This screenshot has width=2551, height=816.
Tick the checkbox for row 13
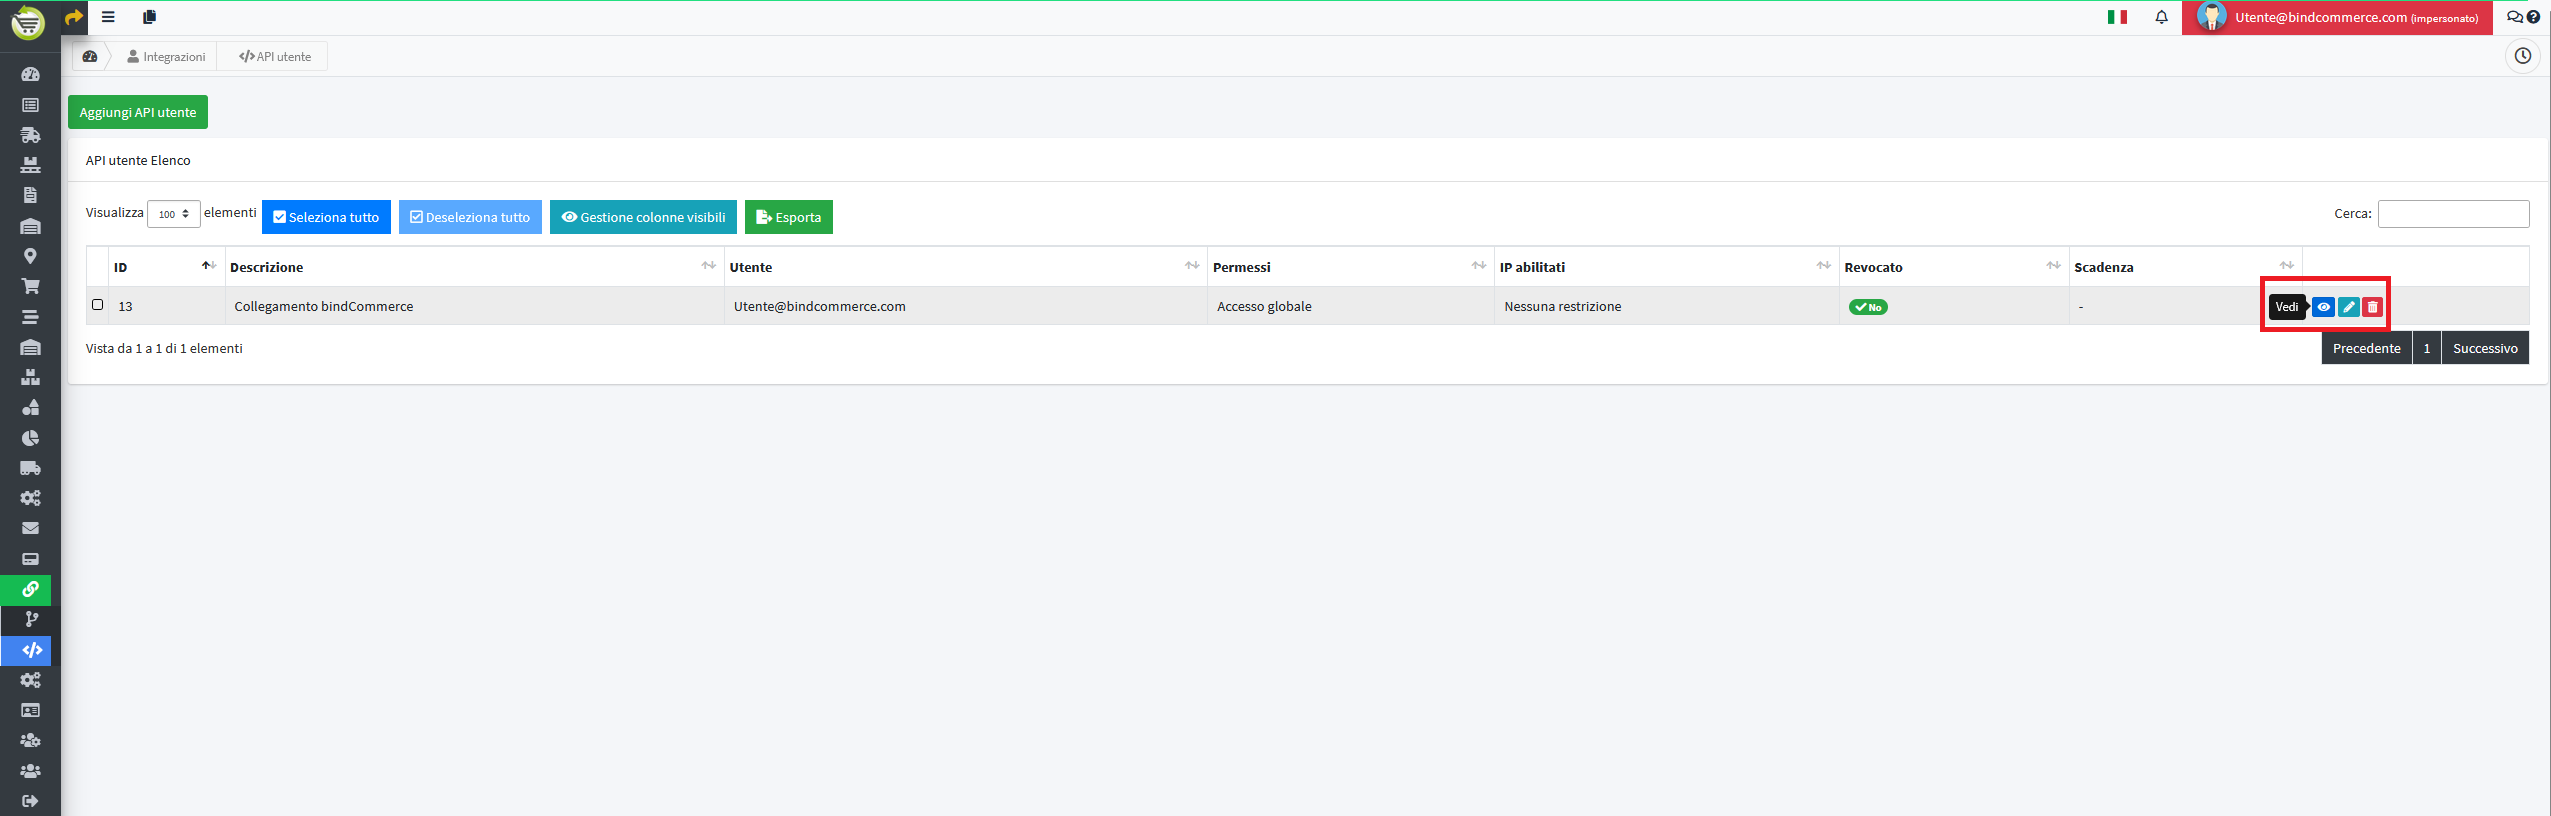tap(98, 305)
